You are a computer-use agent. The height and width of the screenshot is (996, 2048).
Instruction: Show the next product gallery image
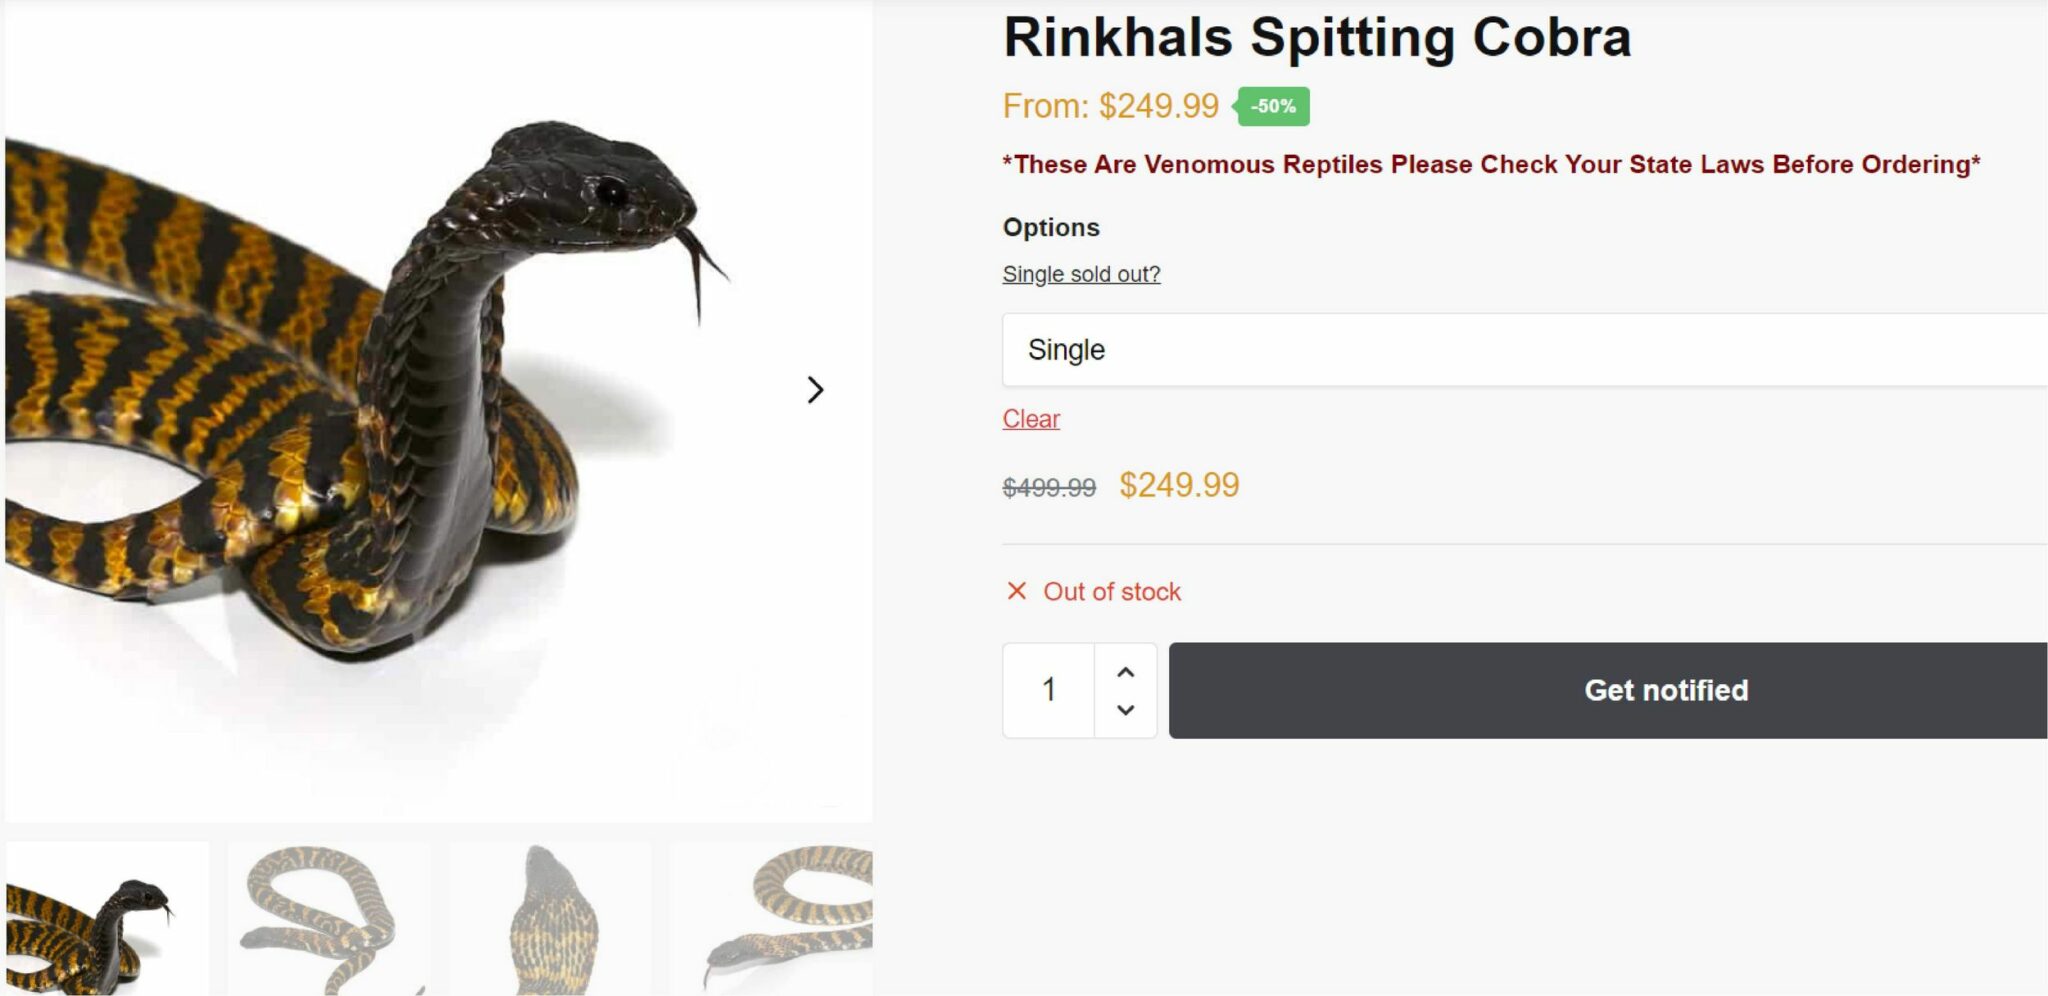[815, 390]
